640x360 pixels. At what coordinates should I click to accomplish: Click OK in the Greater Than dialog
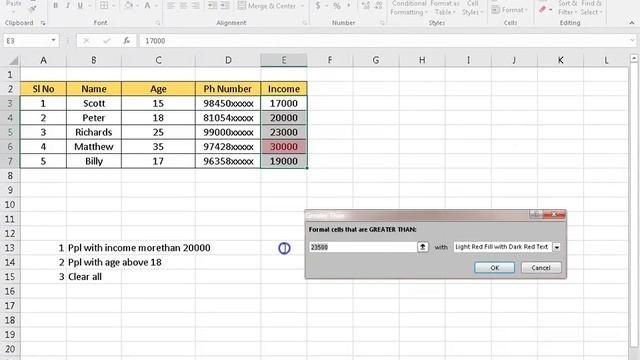tap(494, 268)
